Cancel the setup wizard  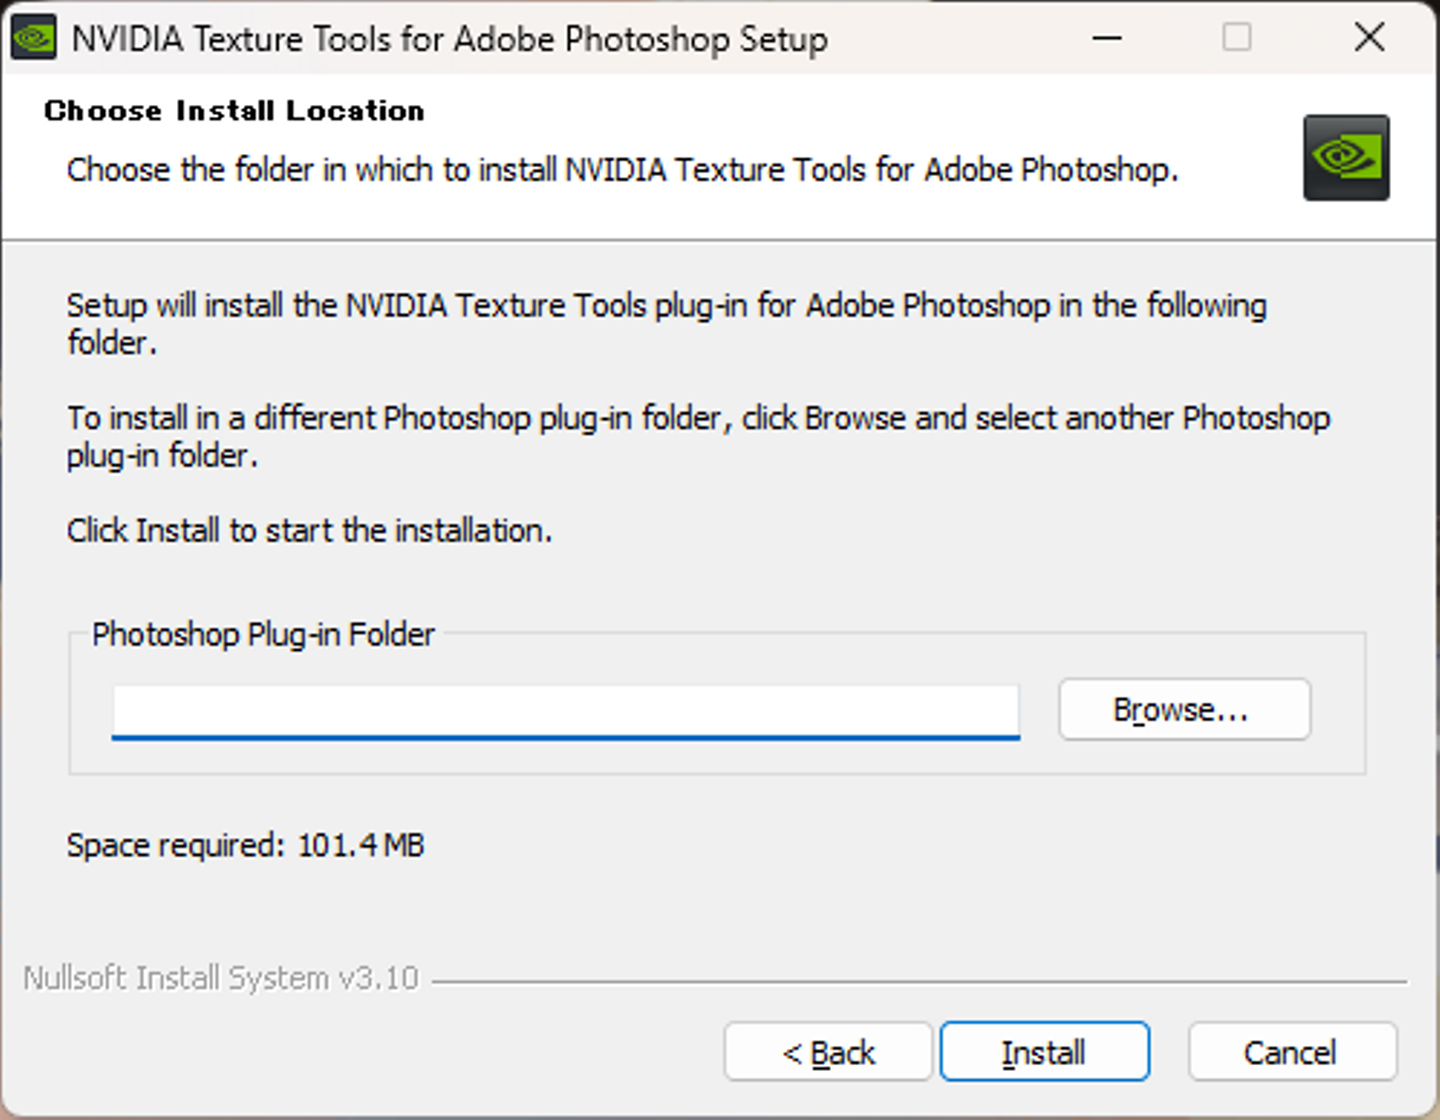point(1291,1052)
